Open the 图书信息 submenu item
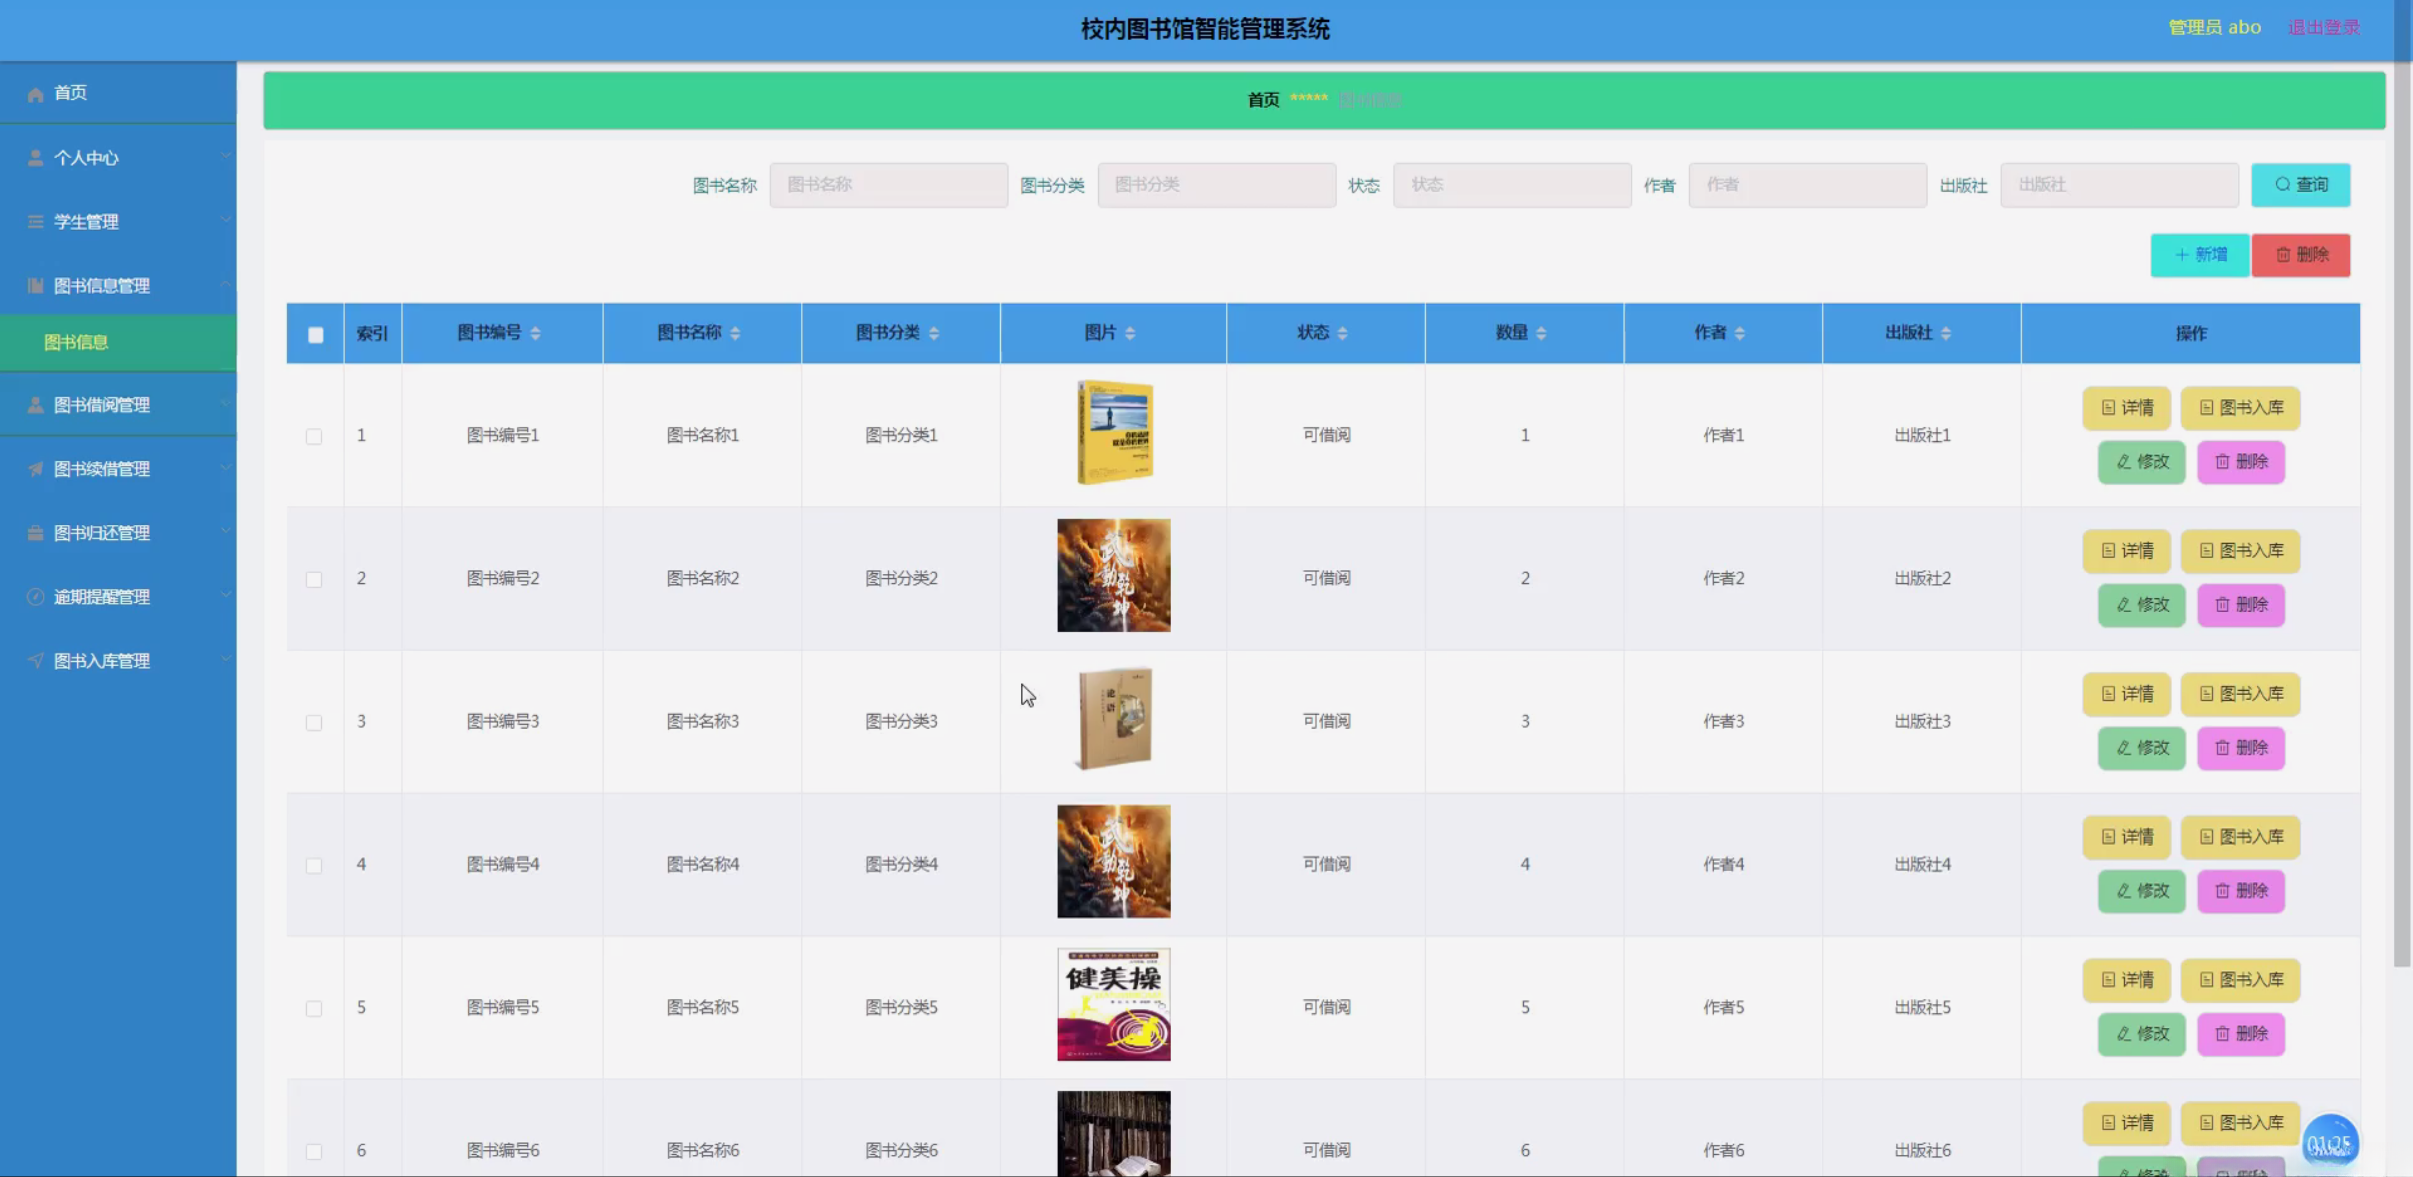This screenshot has width=2413, height=1177. point(76,342)
